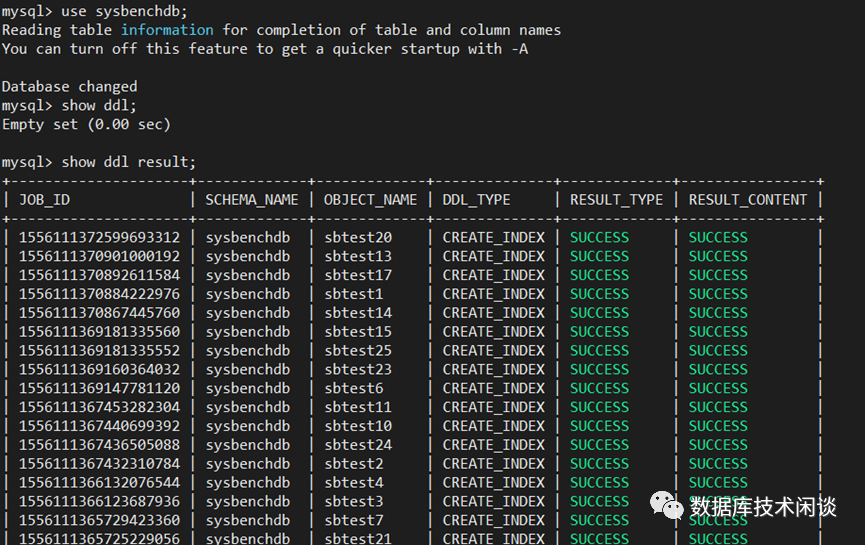Click the "Database changed" message line
865x545 pixels.
pyautogui.click(x=69, y=86)
